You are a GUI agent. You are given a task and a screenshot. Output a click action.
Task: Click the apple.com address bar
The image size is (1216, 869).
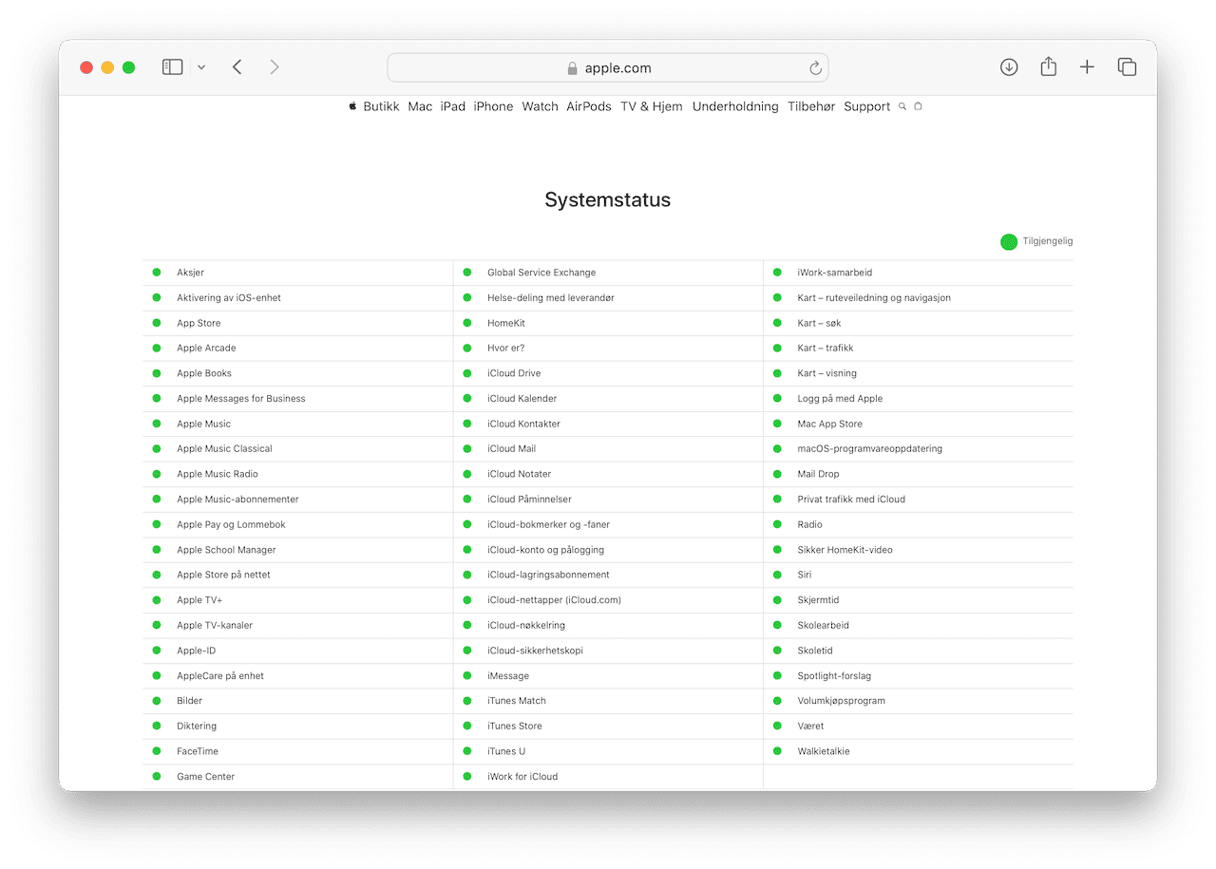pos(608,68)
